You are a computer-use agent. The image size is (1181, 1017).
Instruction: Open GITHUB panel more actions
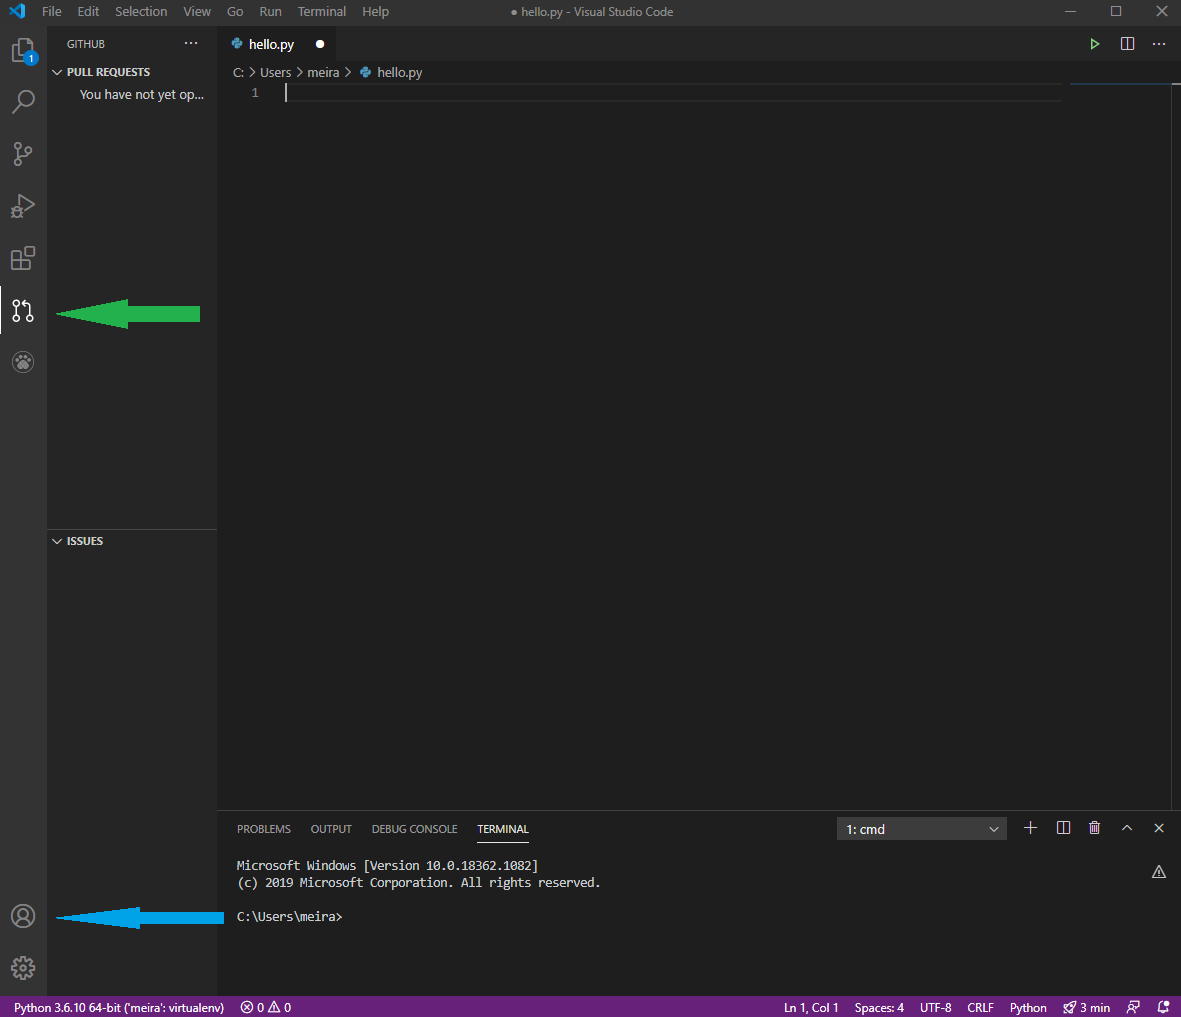click(x=191, y=43)
